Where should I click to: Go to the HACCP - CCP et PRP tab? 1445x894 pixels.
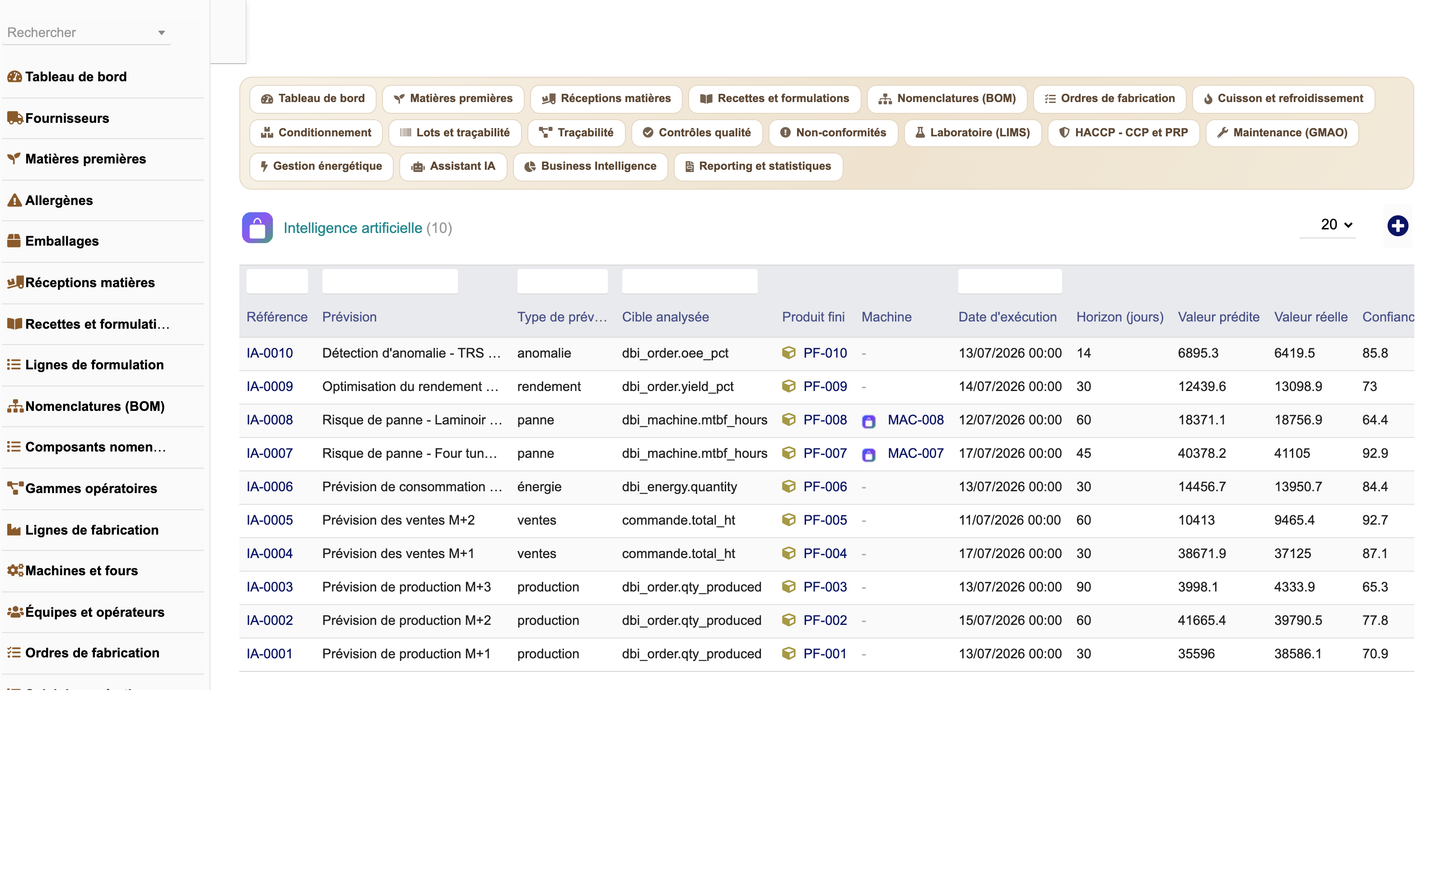coord(1123,132)
